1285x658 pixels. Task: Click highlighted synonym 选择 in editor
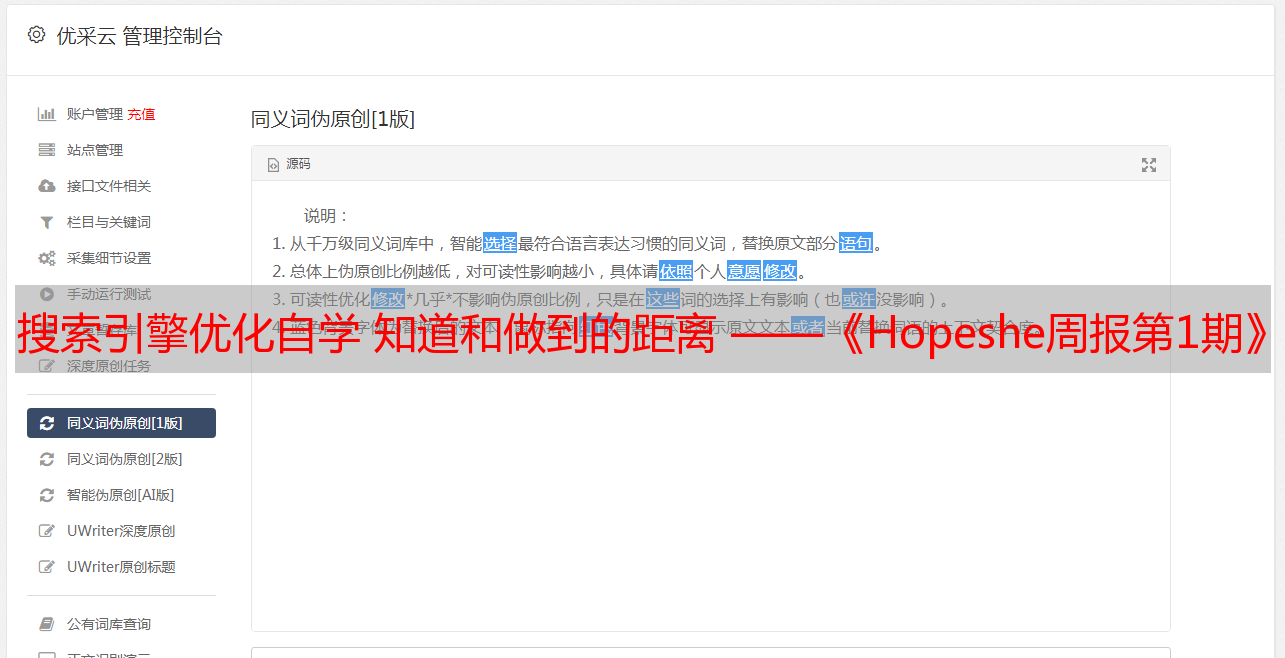(x=500, y=243)
